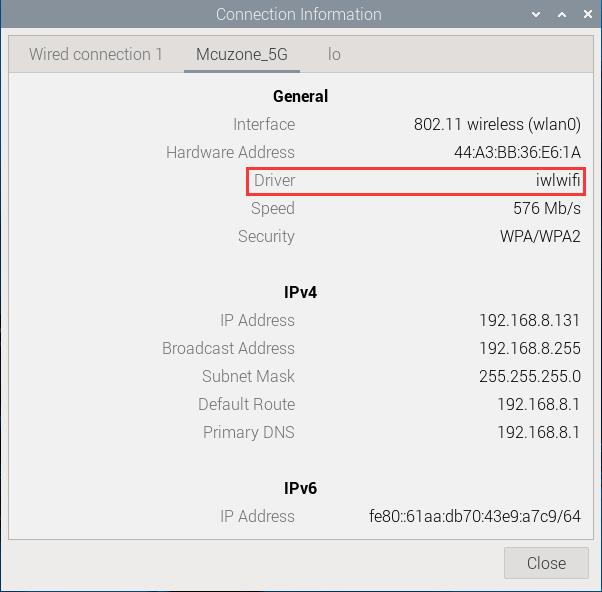The width and height of the screenshot is (602, 592).
Task: Switch to the Wired connection 1 tab
Action: point(96,54)
